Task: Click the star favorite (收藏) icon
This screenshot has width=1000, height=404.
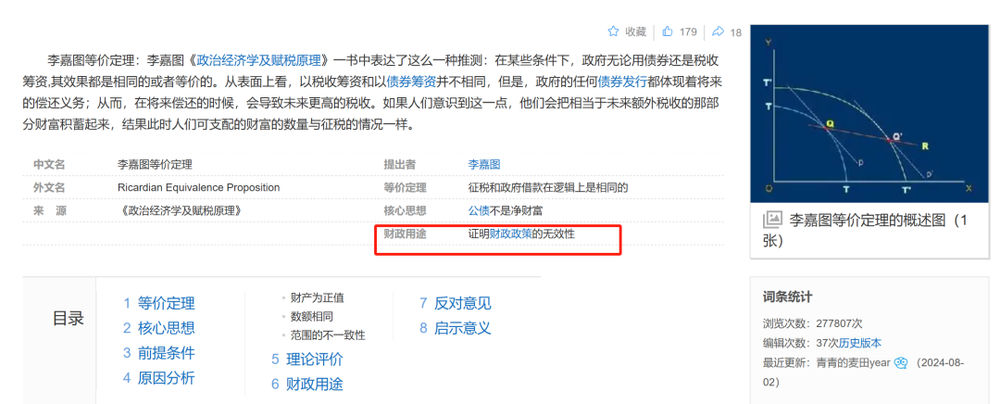Action: [x=614, y=32]
